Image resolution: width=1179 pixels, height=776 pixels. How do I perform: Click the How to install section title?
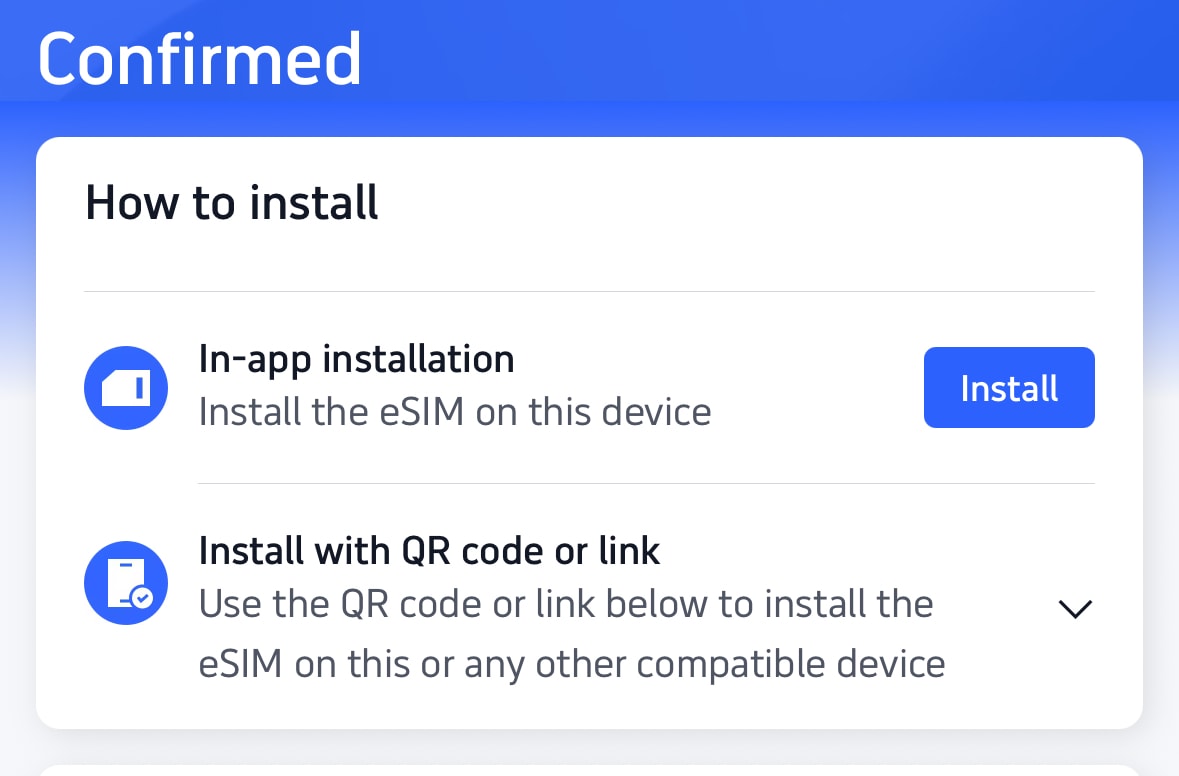point(231,203)
